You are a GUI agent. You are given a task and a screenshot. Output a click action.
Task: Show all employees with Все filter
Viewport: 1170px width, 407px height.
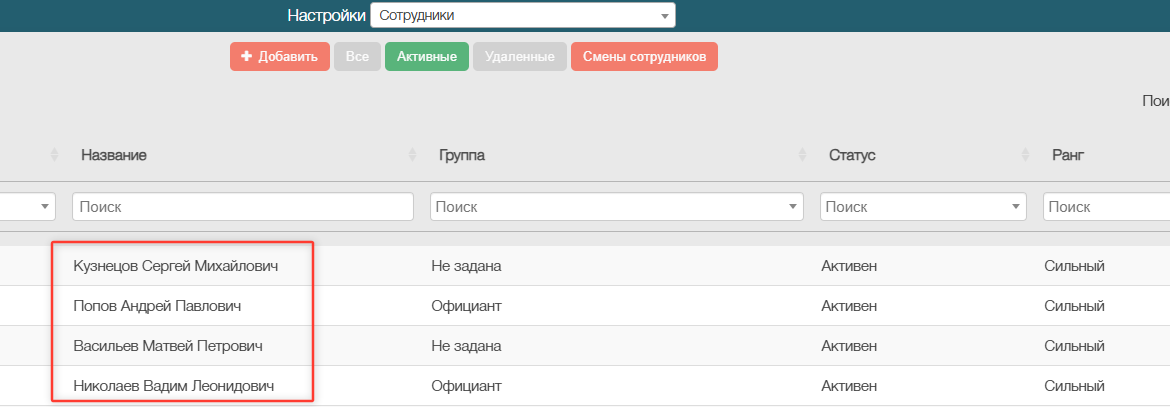click(357, 57)
